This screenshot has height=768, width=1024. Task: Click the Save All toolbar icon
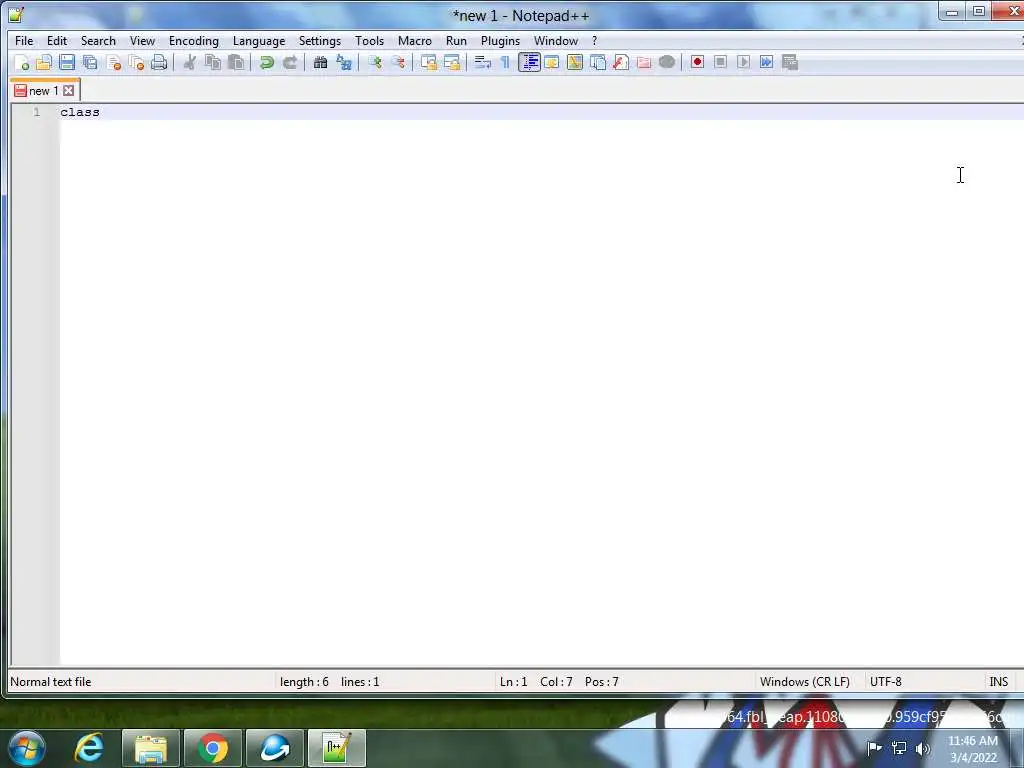click(x=90, y=63)
